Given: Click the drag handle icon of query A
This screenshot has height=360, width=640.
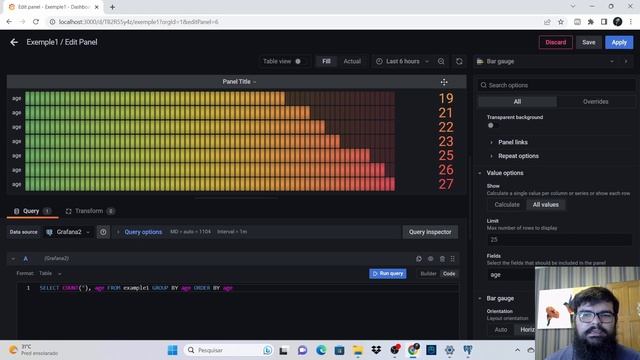Looking at the screenshot, I should tap(453, 259).
